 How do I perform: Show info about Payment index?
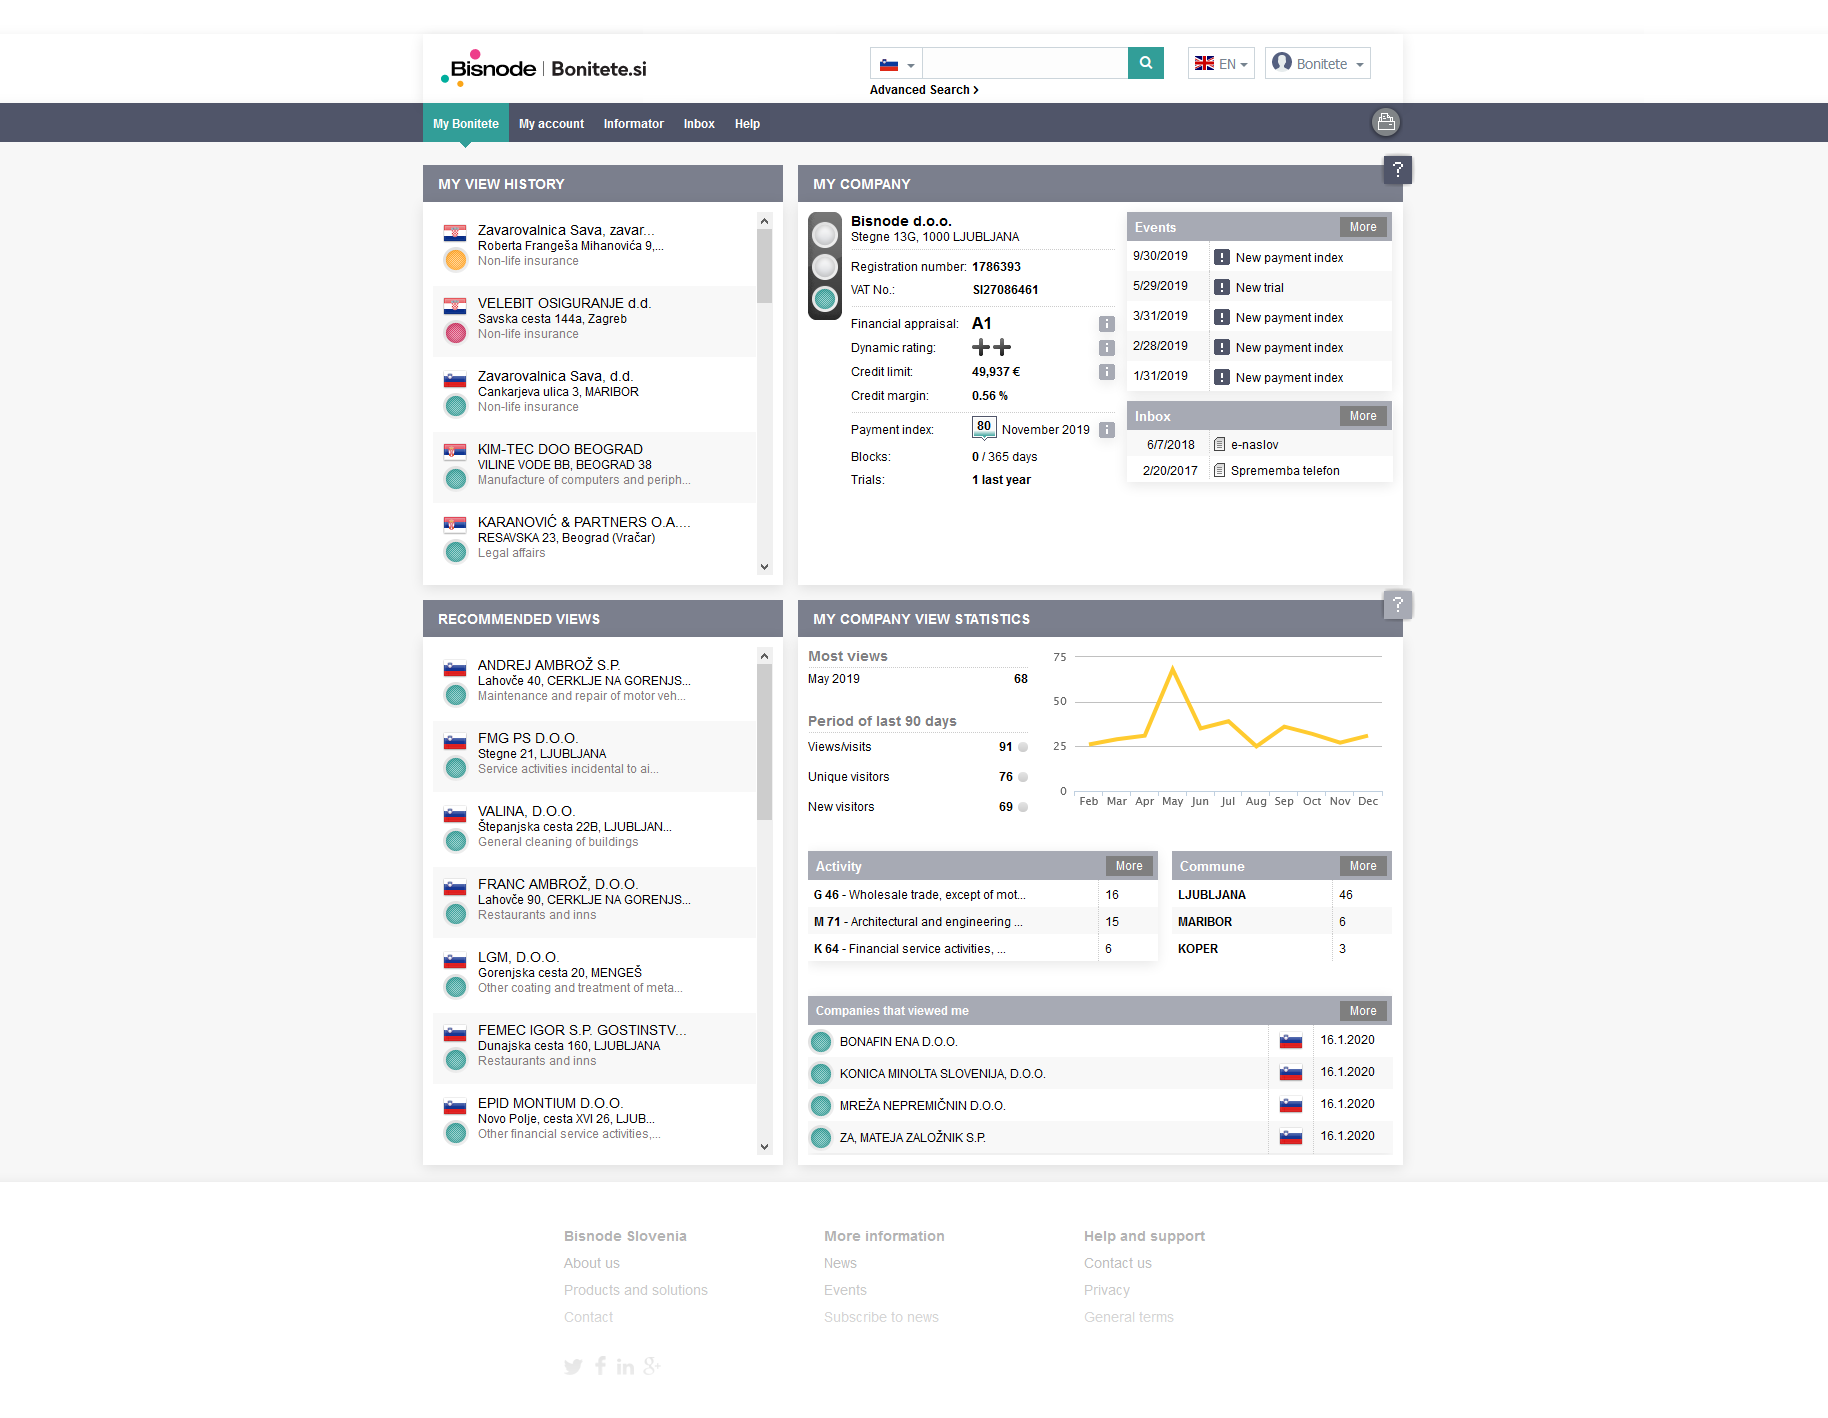coord(1106,430)
